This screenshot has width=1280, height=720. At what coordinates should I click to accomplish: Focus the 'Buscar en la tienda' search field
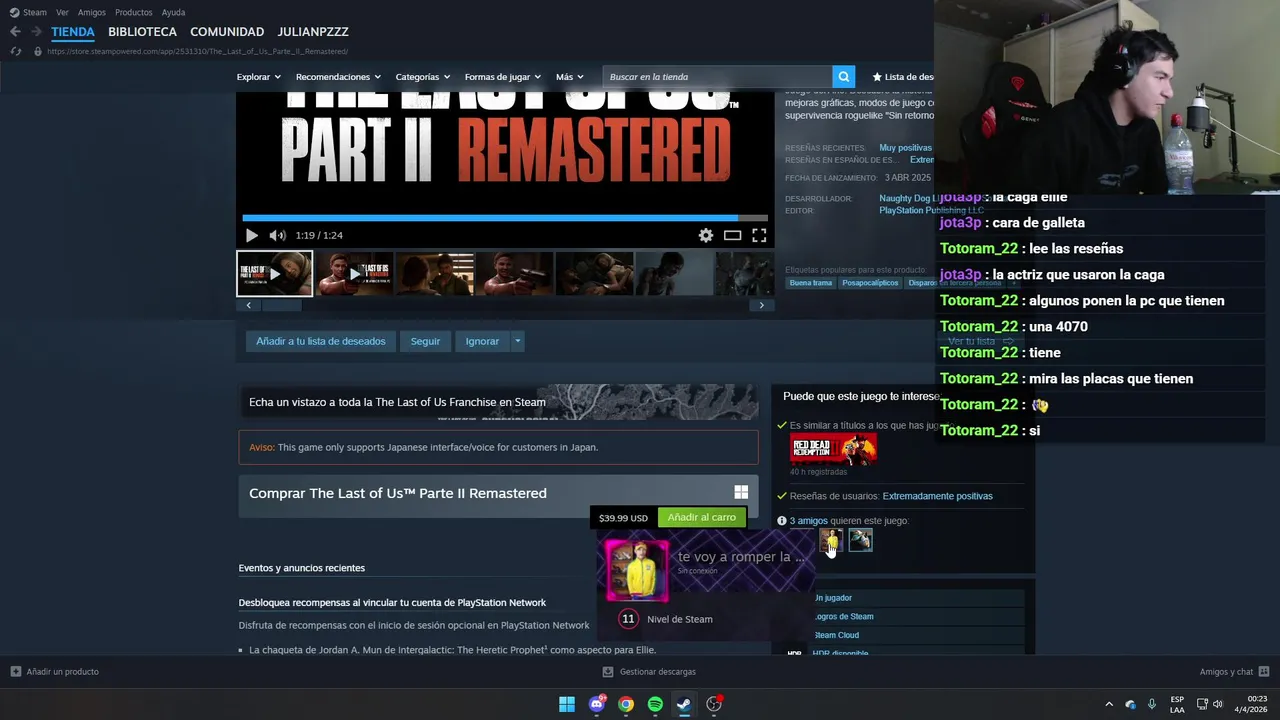717,77
